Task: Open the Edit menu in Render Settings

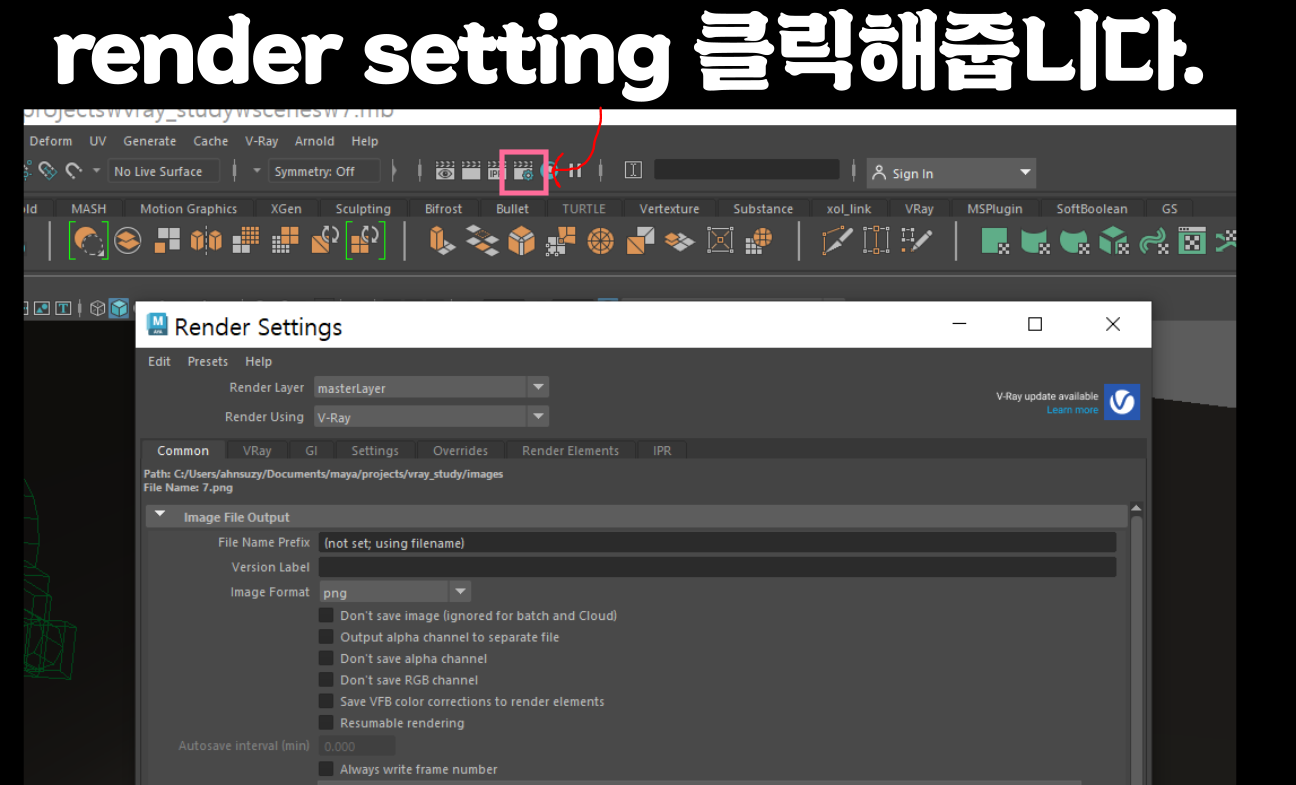Action: point(159,361)
